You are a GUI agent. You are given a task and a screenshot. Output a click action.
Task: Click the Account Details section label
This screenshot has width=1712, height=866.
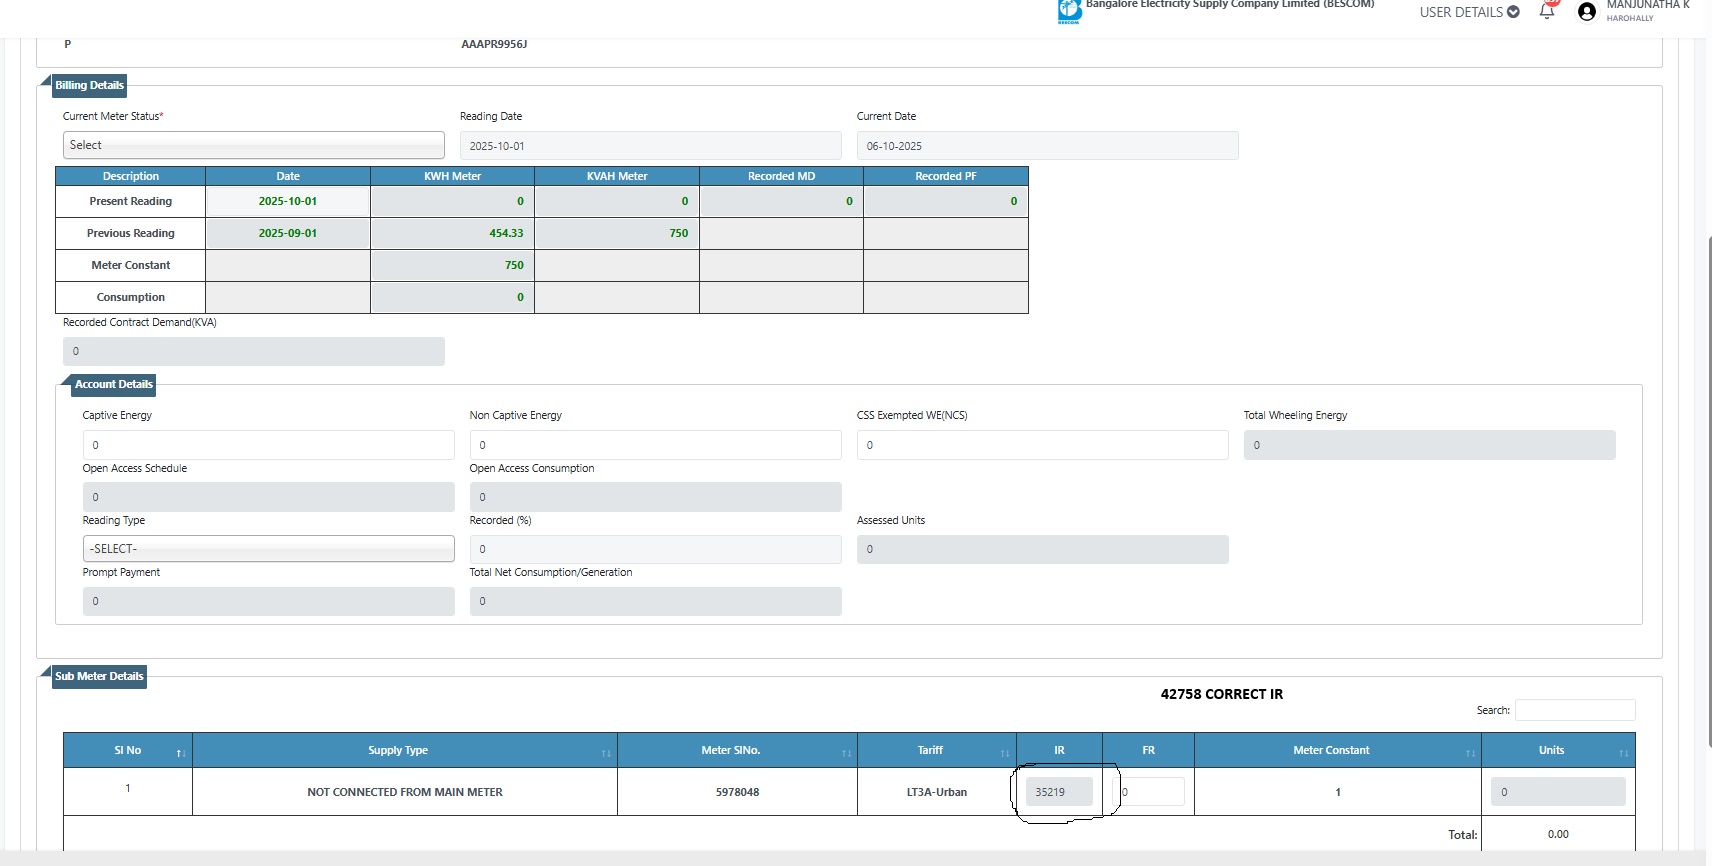113,385
